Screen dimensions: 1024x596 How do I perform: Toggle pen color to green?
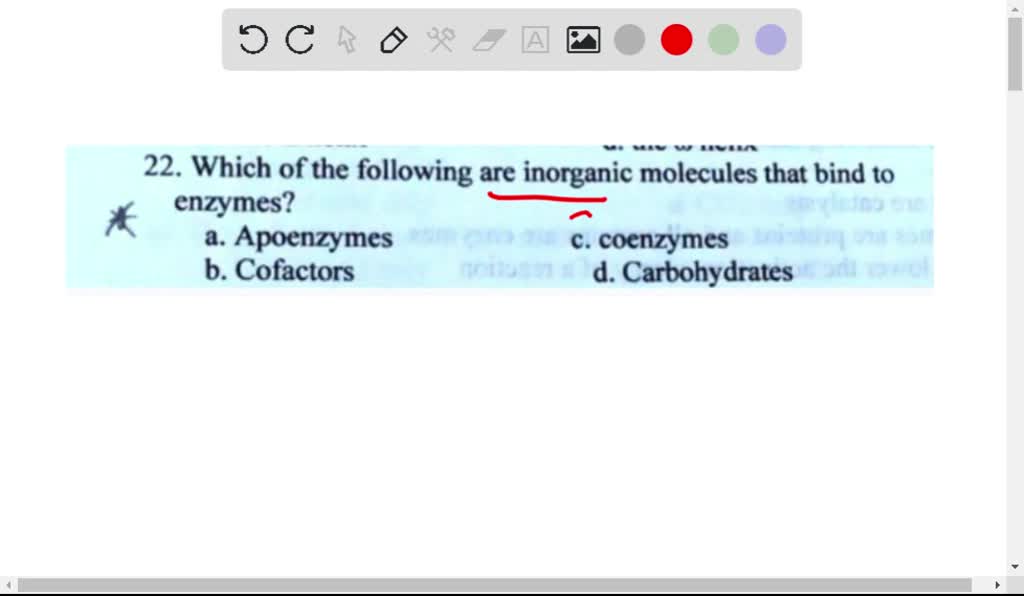click(x=723, y=39)
